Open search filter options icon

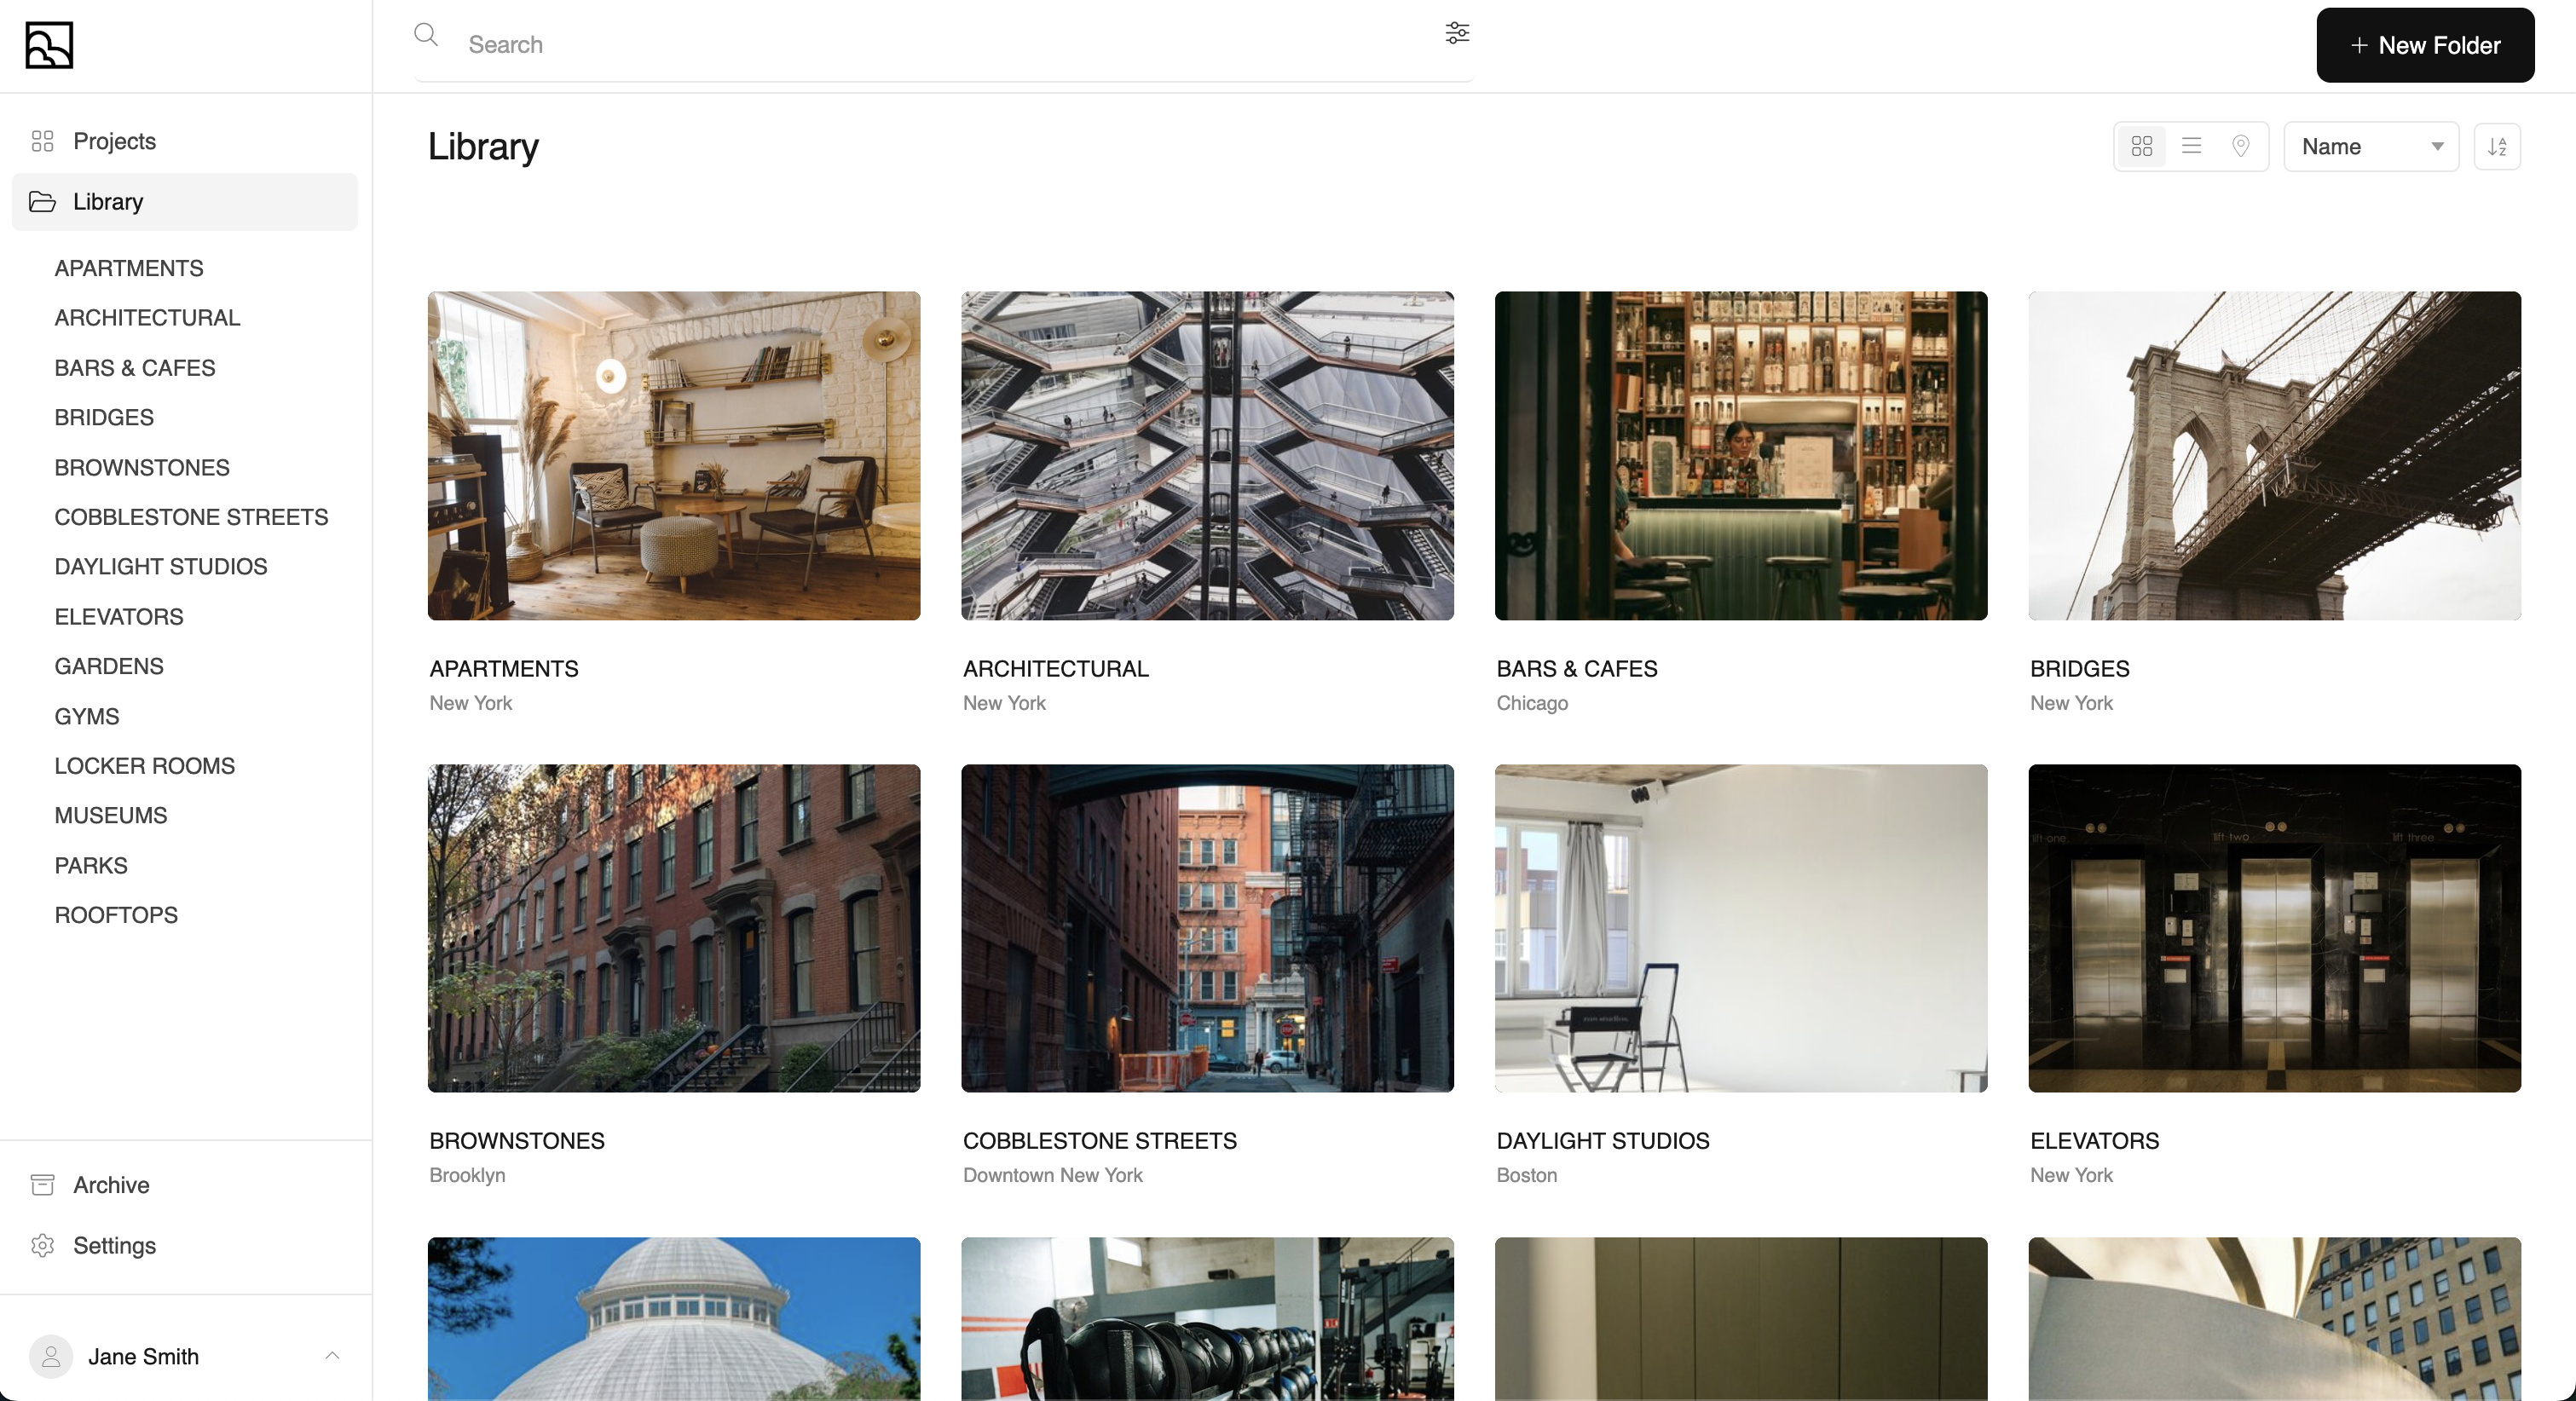(1457, 33)
